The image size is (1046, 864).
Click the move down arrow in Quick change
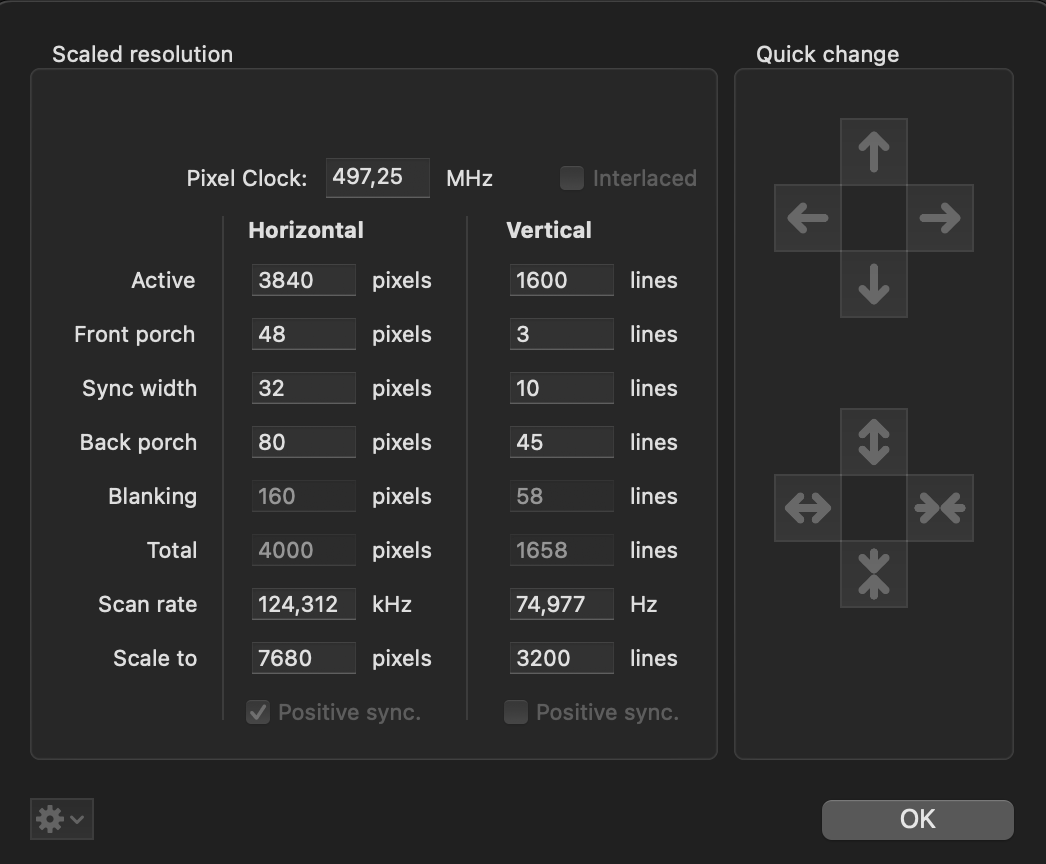pos(874,284)
